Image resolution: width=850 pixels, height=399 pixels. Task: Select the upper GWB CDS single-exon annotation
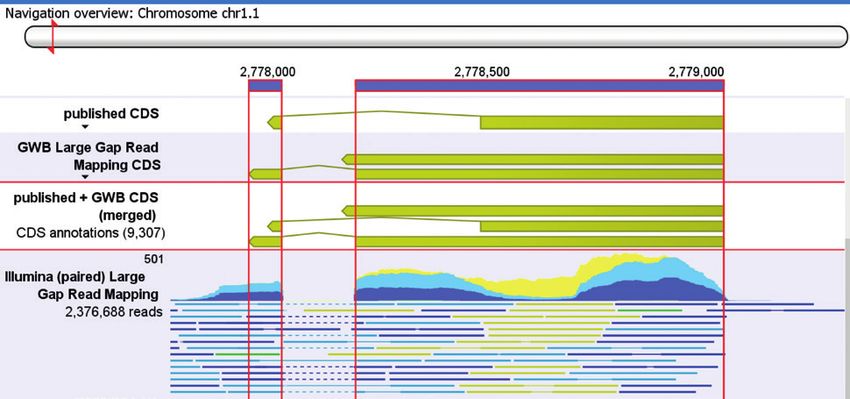coord(533,159)
